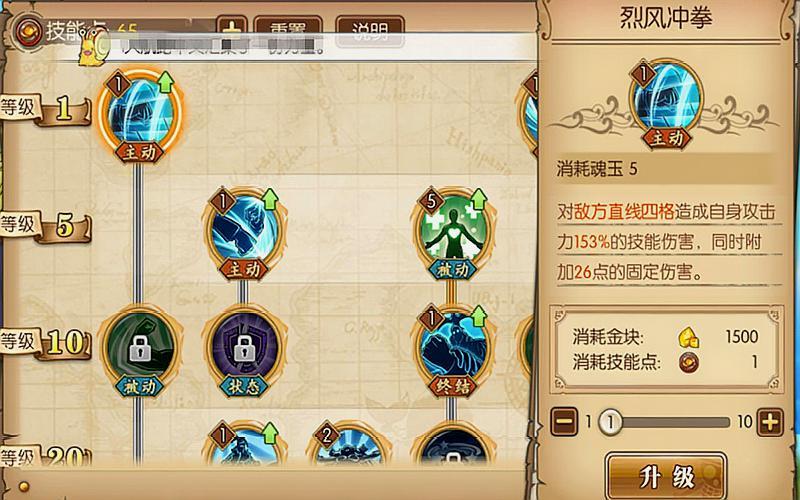Select the leftmost level 20 skill icon

pos(244,444)
